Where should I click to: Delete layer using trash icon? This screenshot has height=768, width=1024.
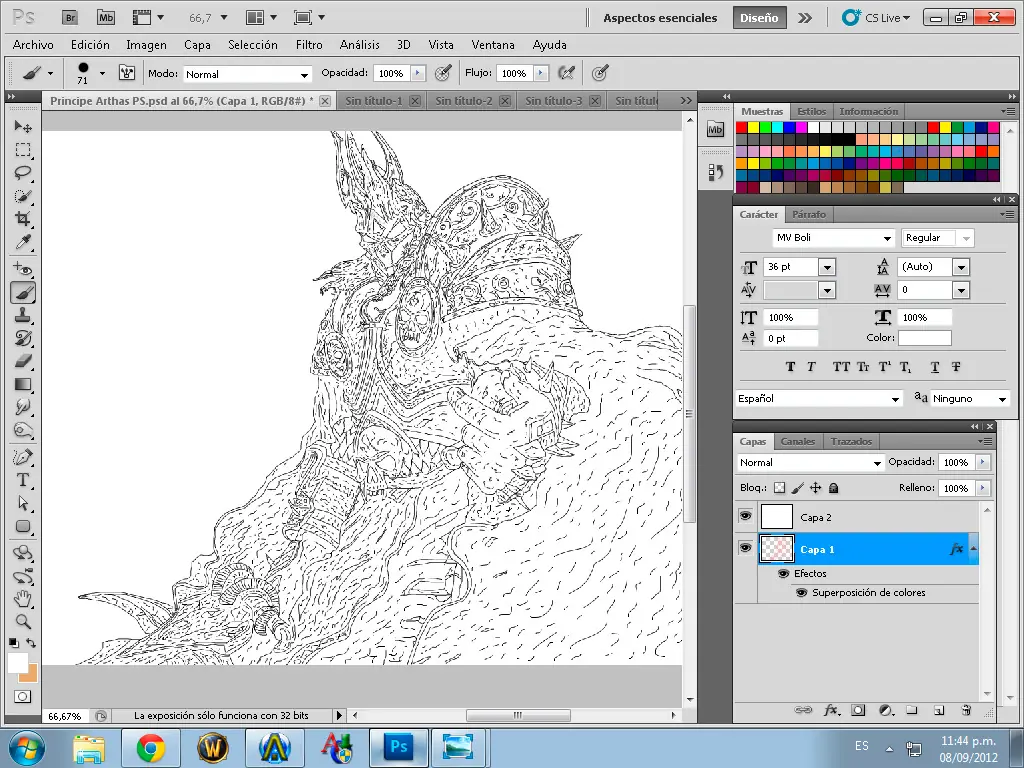[x=966, y=710]
